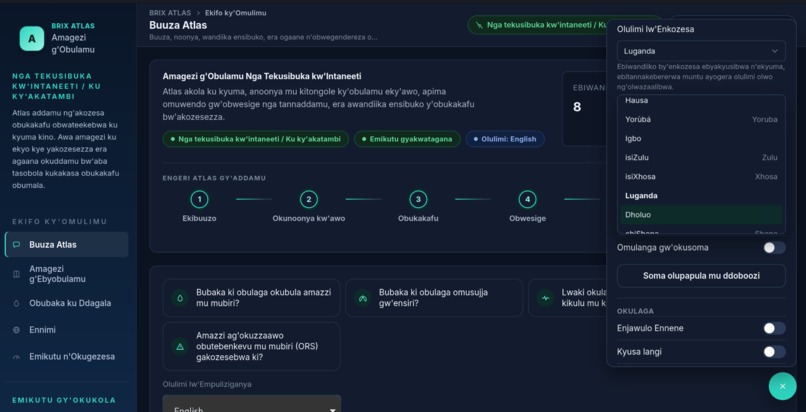Click Bubaka ki obulaga okubula amazzi question
The height and width of the screenshot is (412, 806).
point(251,297)
